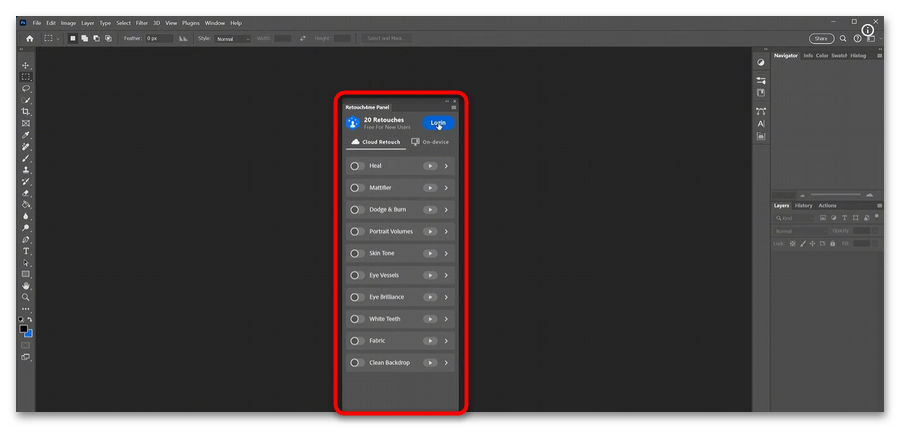Click the Feather input field
This screenshot has width=900, height=428.
click(160, 38)
